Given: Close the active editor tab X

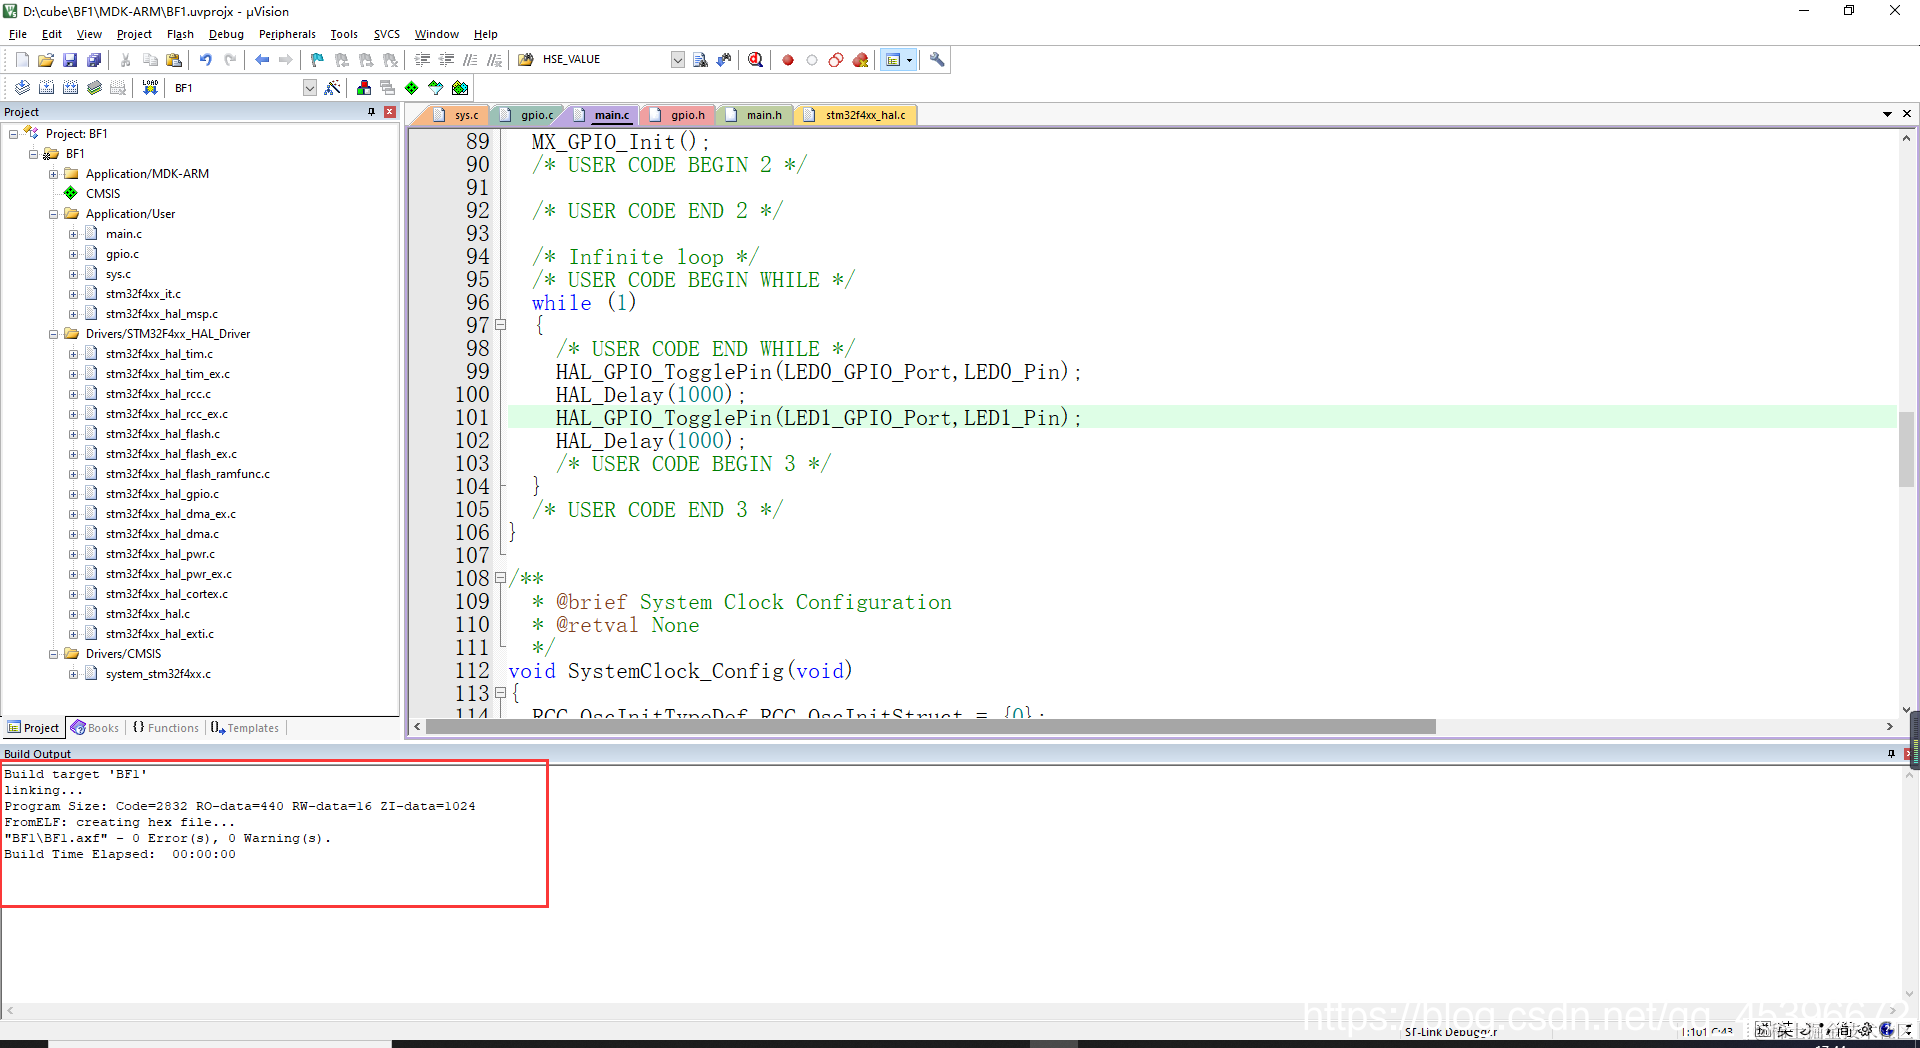Looking at the screenshot, I should 1907,114.
